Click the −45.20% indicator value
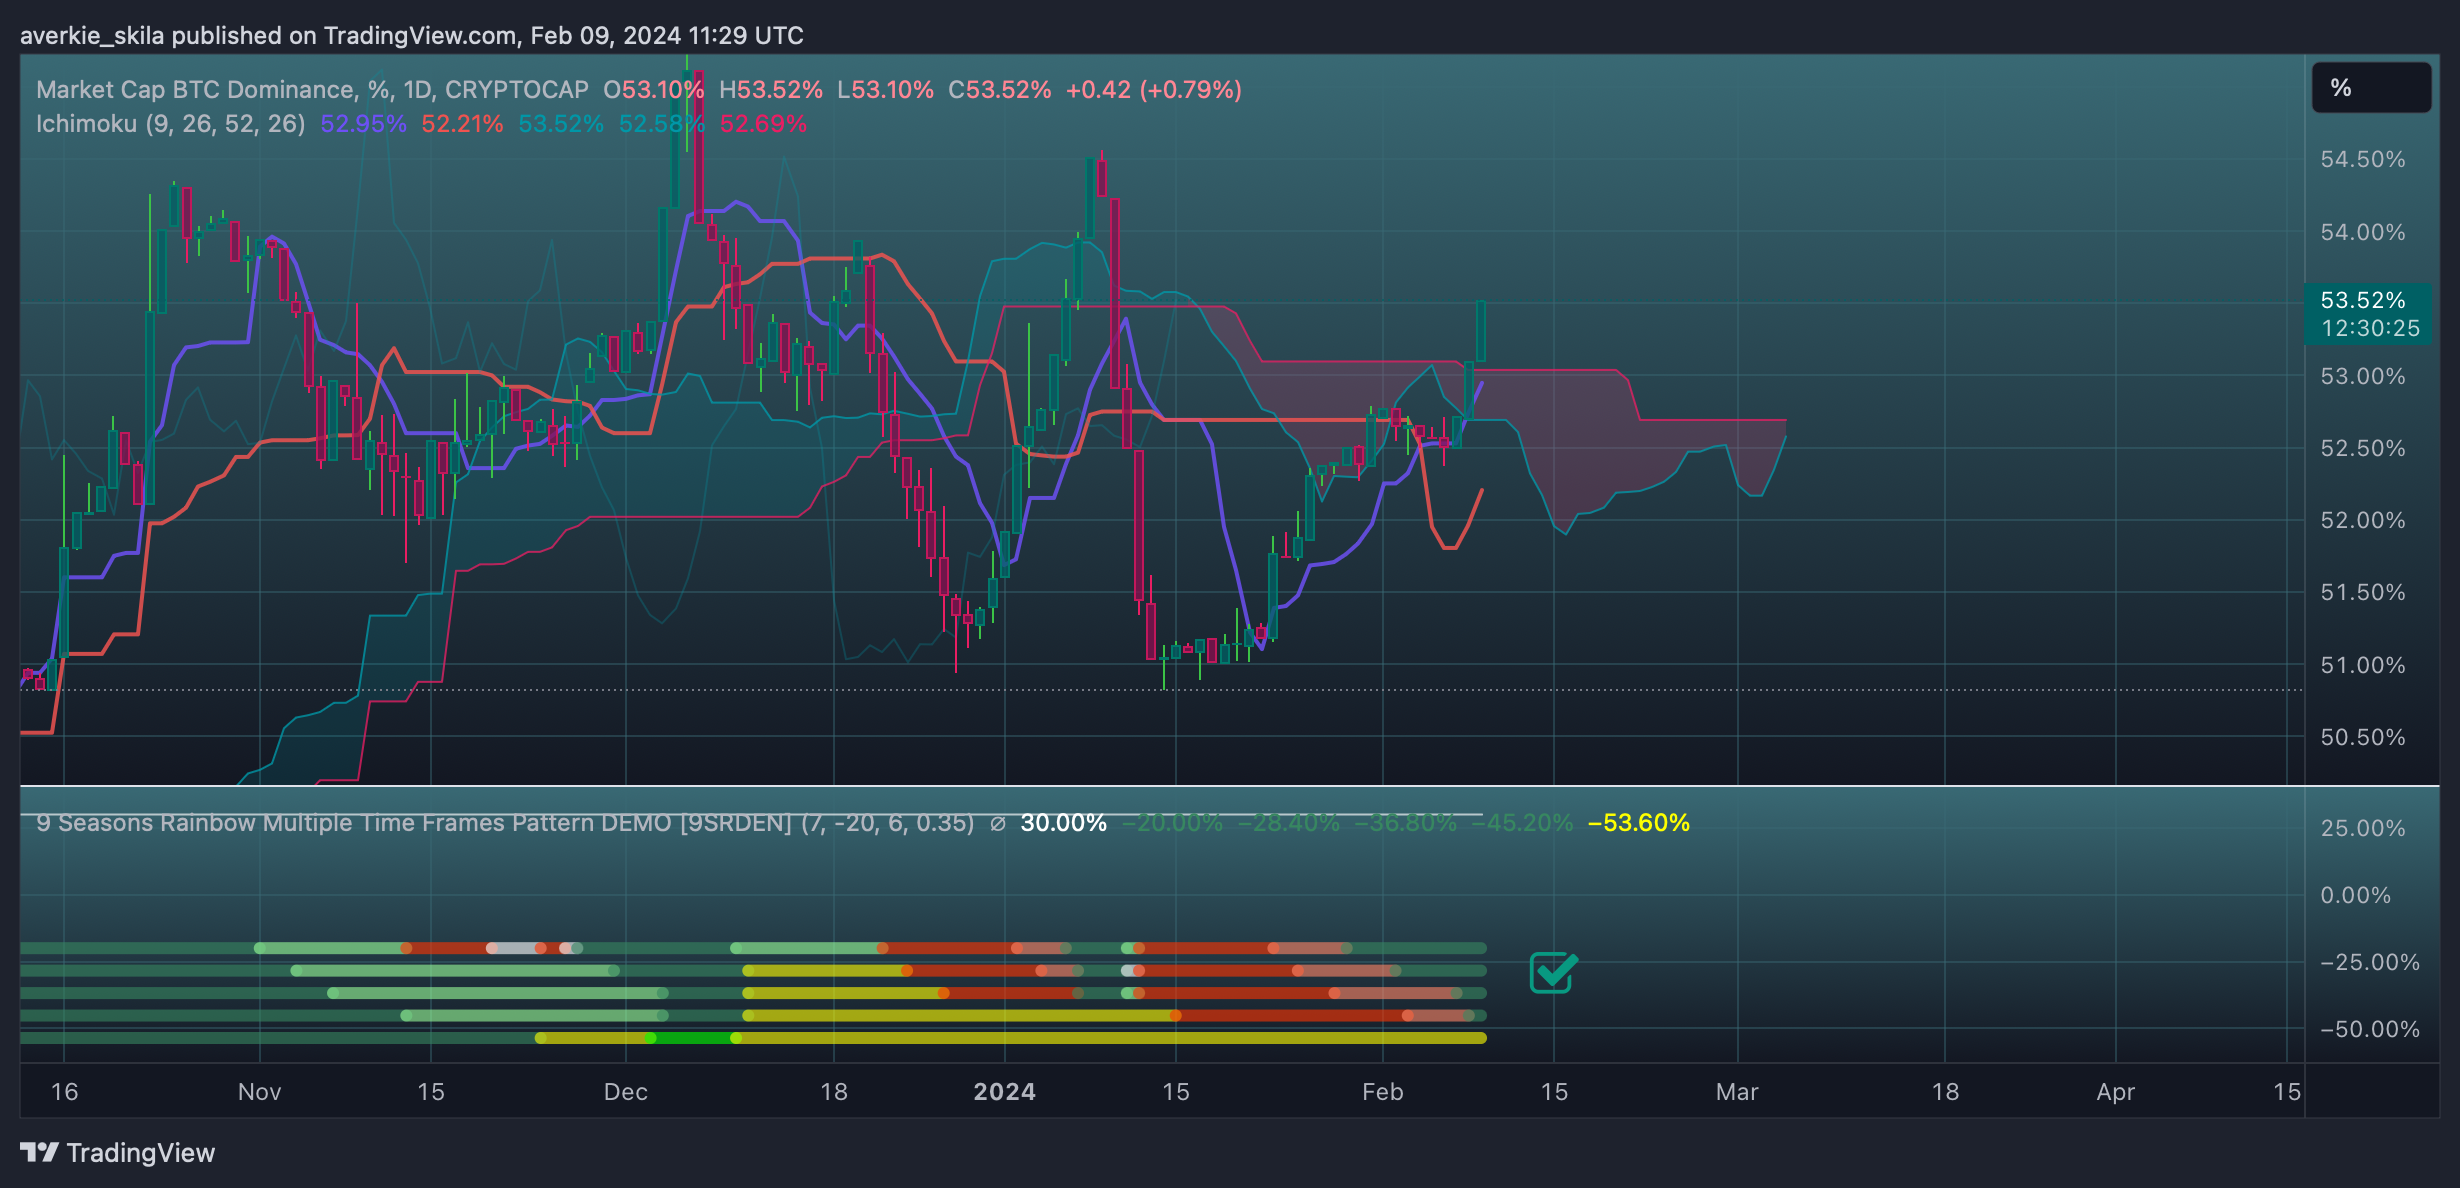The height and width of the screenshot is (1188, 2460). [1522, 823]
